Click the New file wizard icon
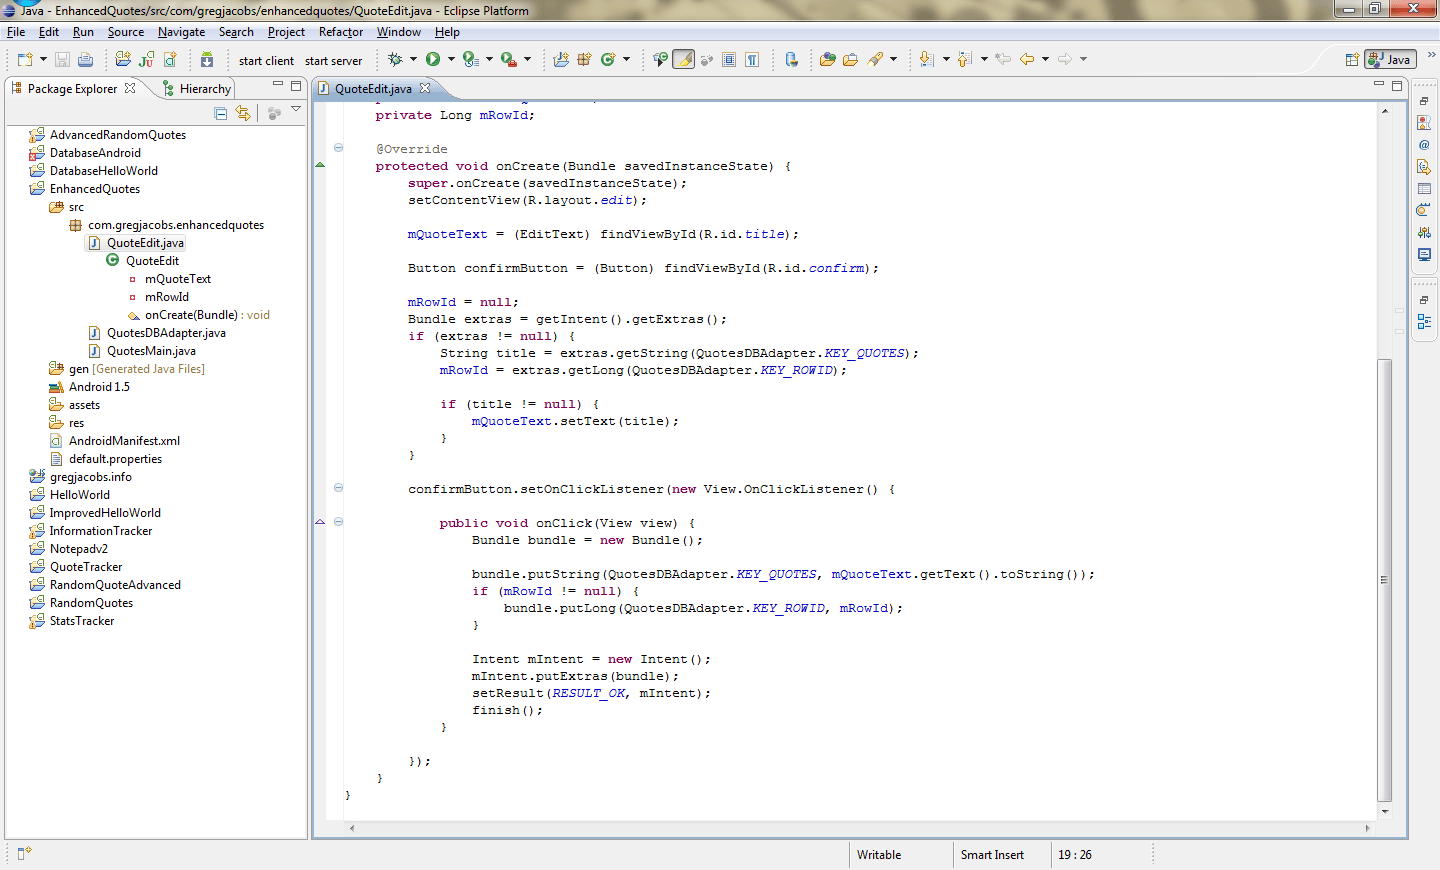The height and width of the screenshot is (870, 1440). click(x=25, y=60)
